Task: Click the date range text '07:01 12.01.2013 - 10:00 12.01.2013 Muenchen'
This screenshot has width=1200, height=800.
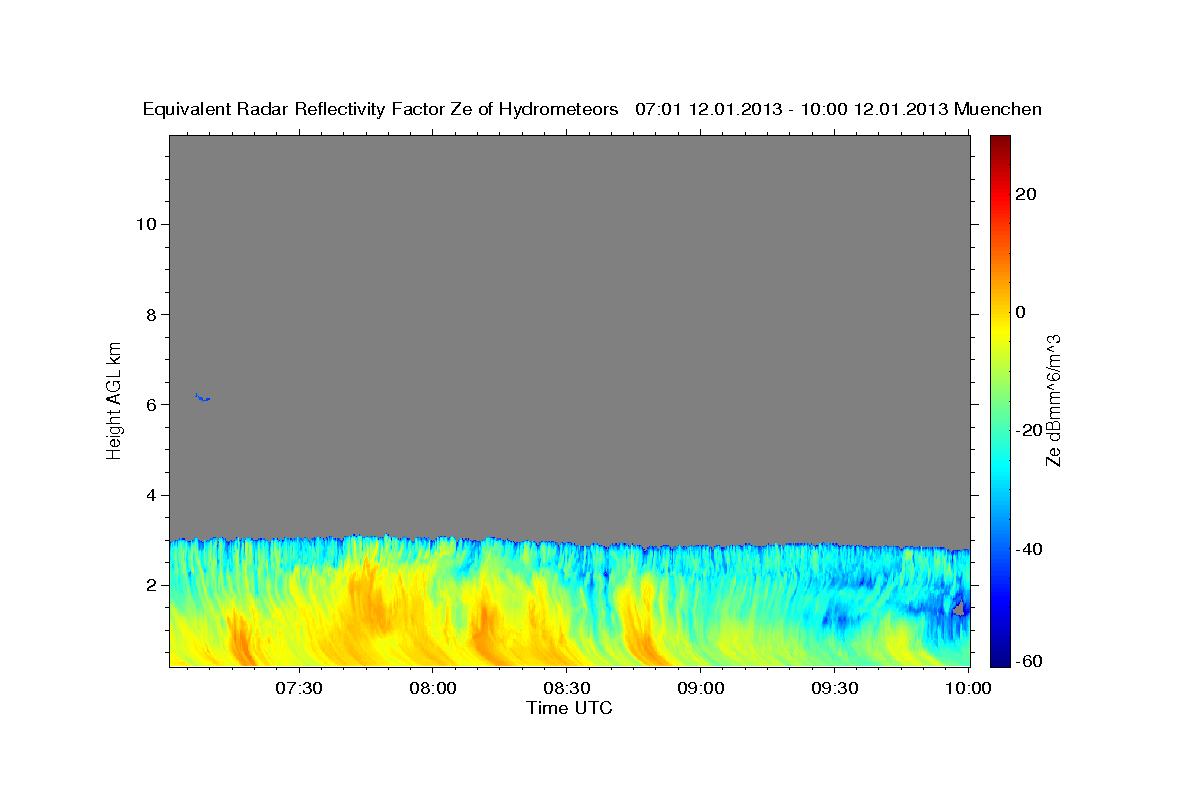Action: click(x=838, y=110)
